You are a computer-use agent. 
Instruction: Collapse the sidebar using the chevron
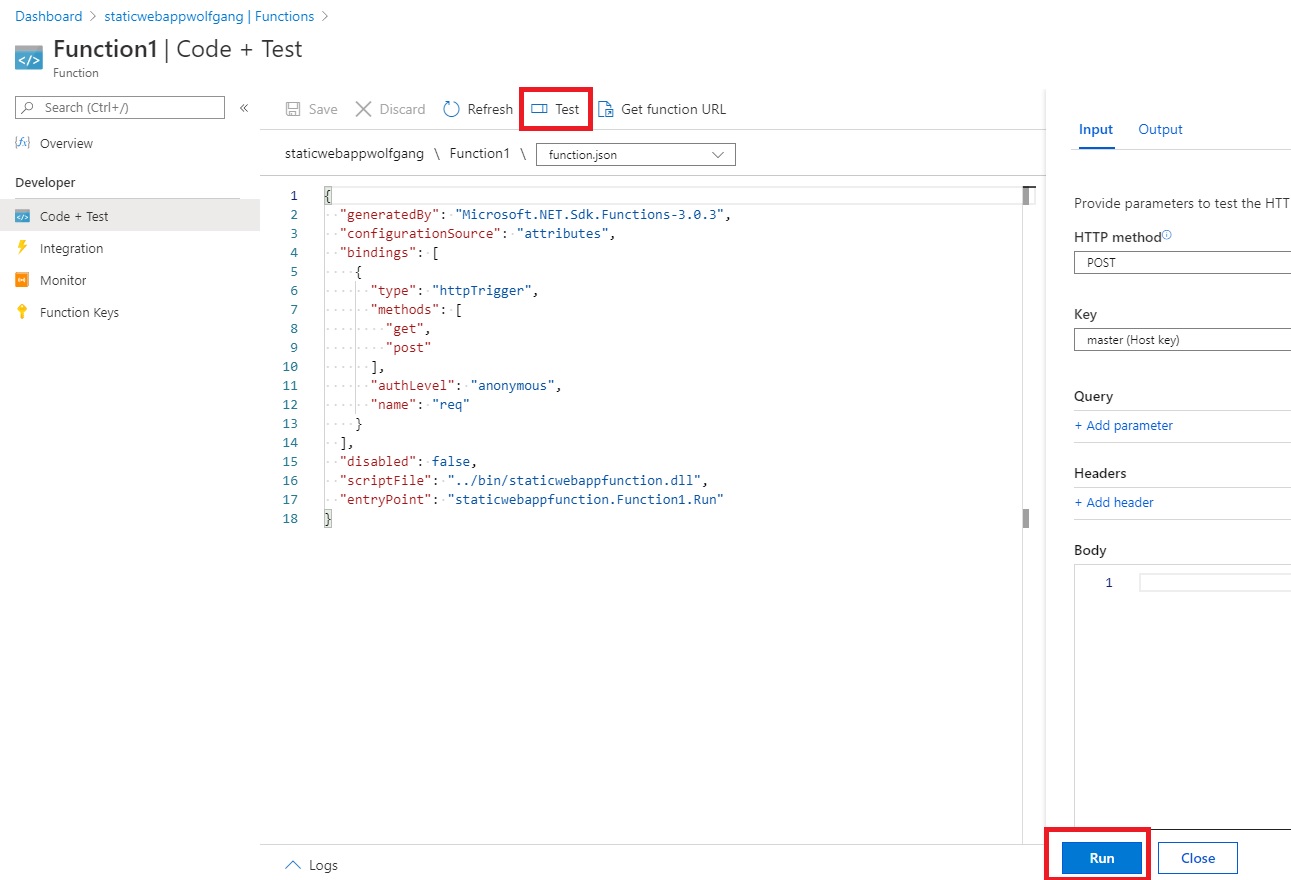[x=246, y=107]
